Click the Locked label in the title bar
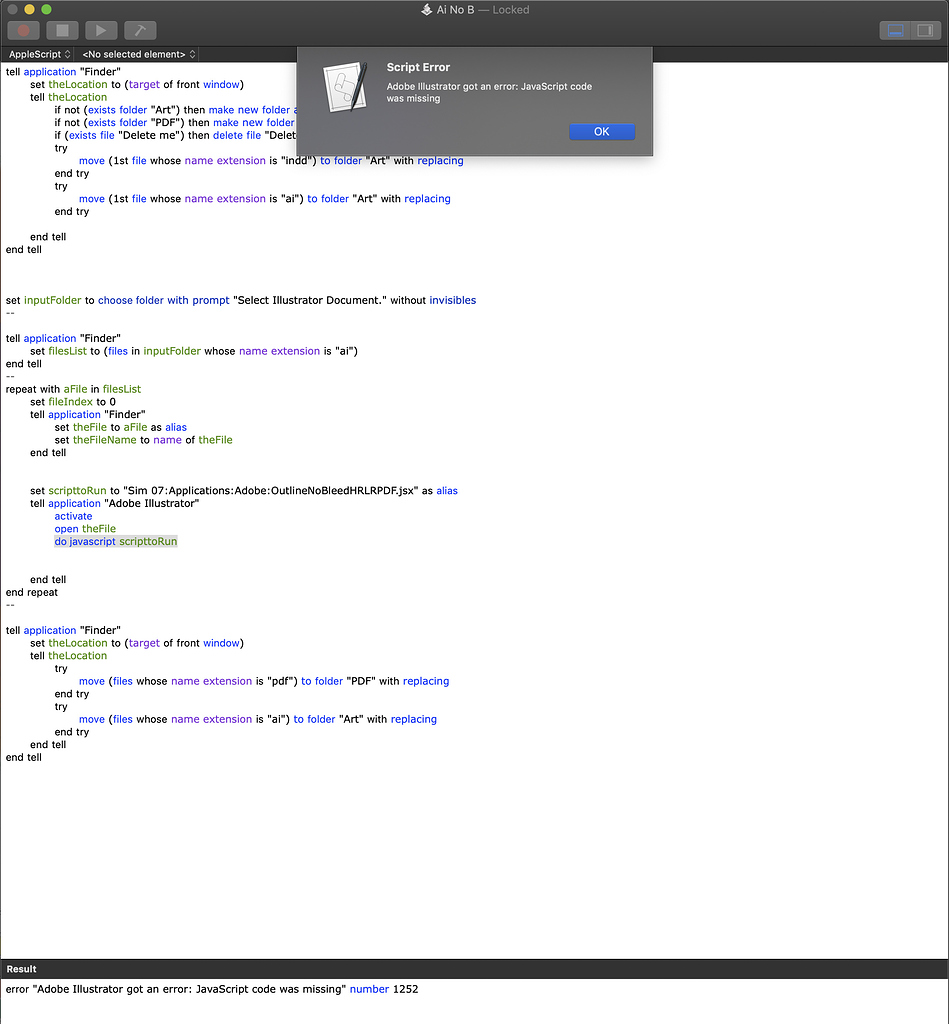 pyautogui.click(x=511, y=10)
